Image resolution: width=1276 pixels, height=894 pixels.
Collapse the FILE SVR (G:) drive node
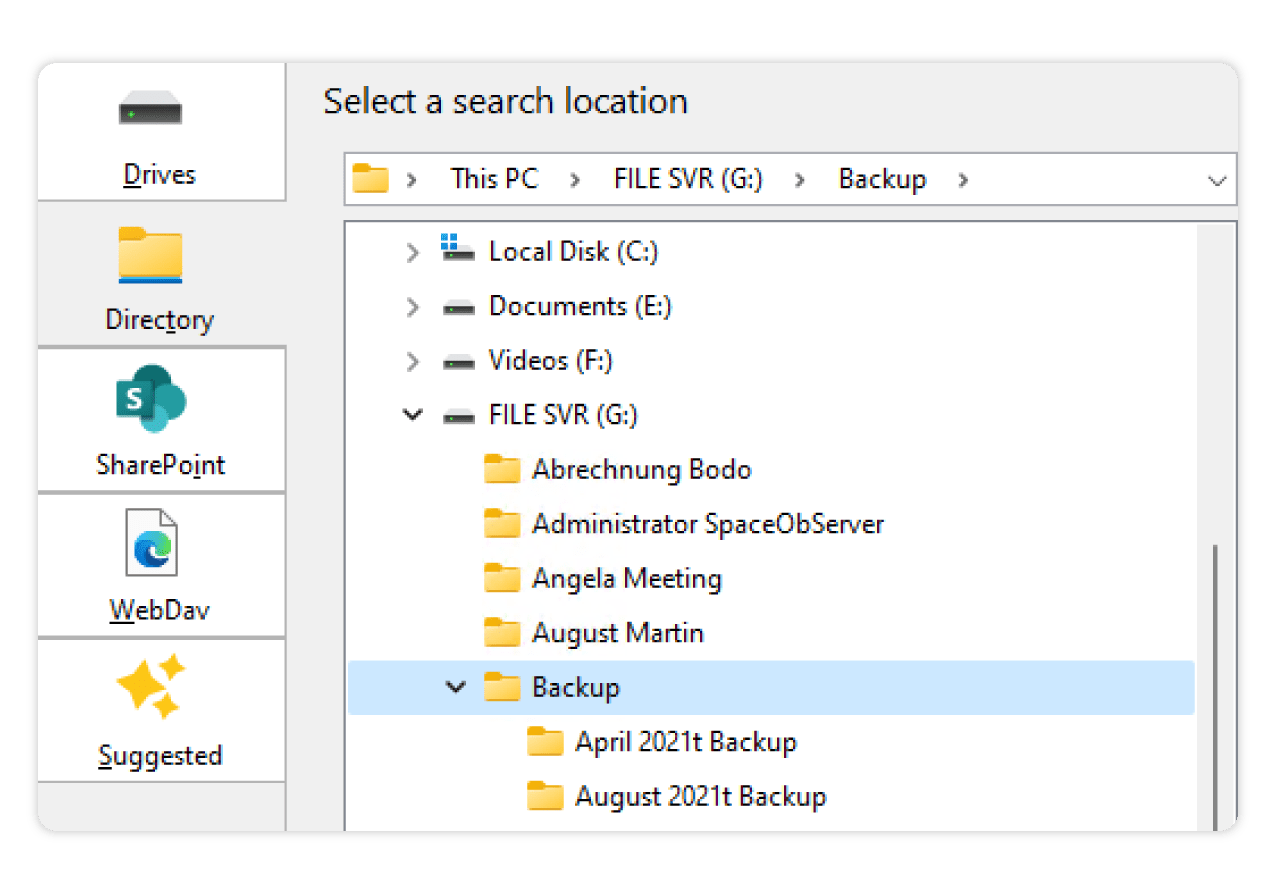(412, 415)
